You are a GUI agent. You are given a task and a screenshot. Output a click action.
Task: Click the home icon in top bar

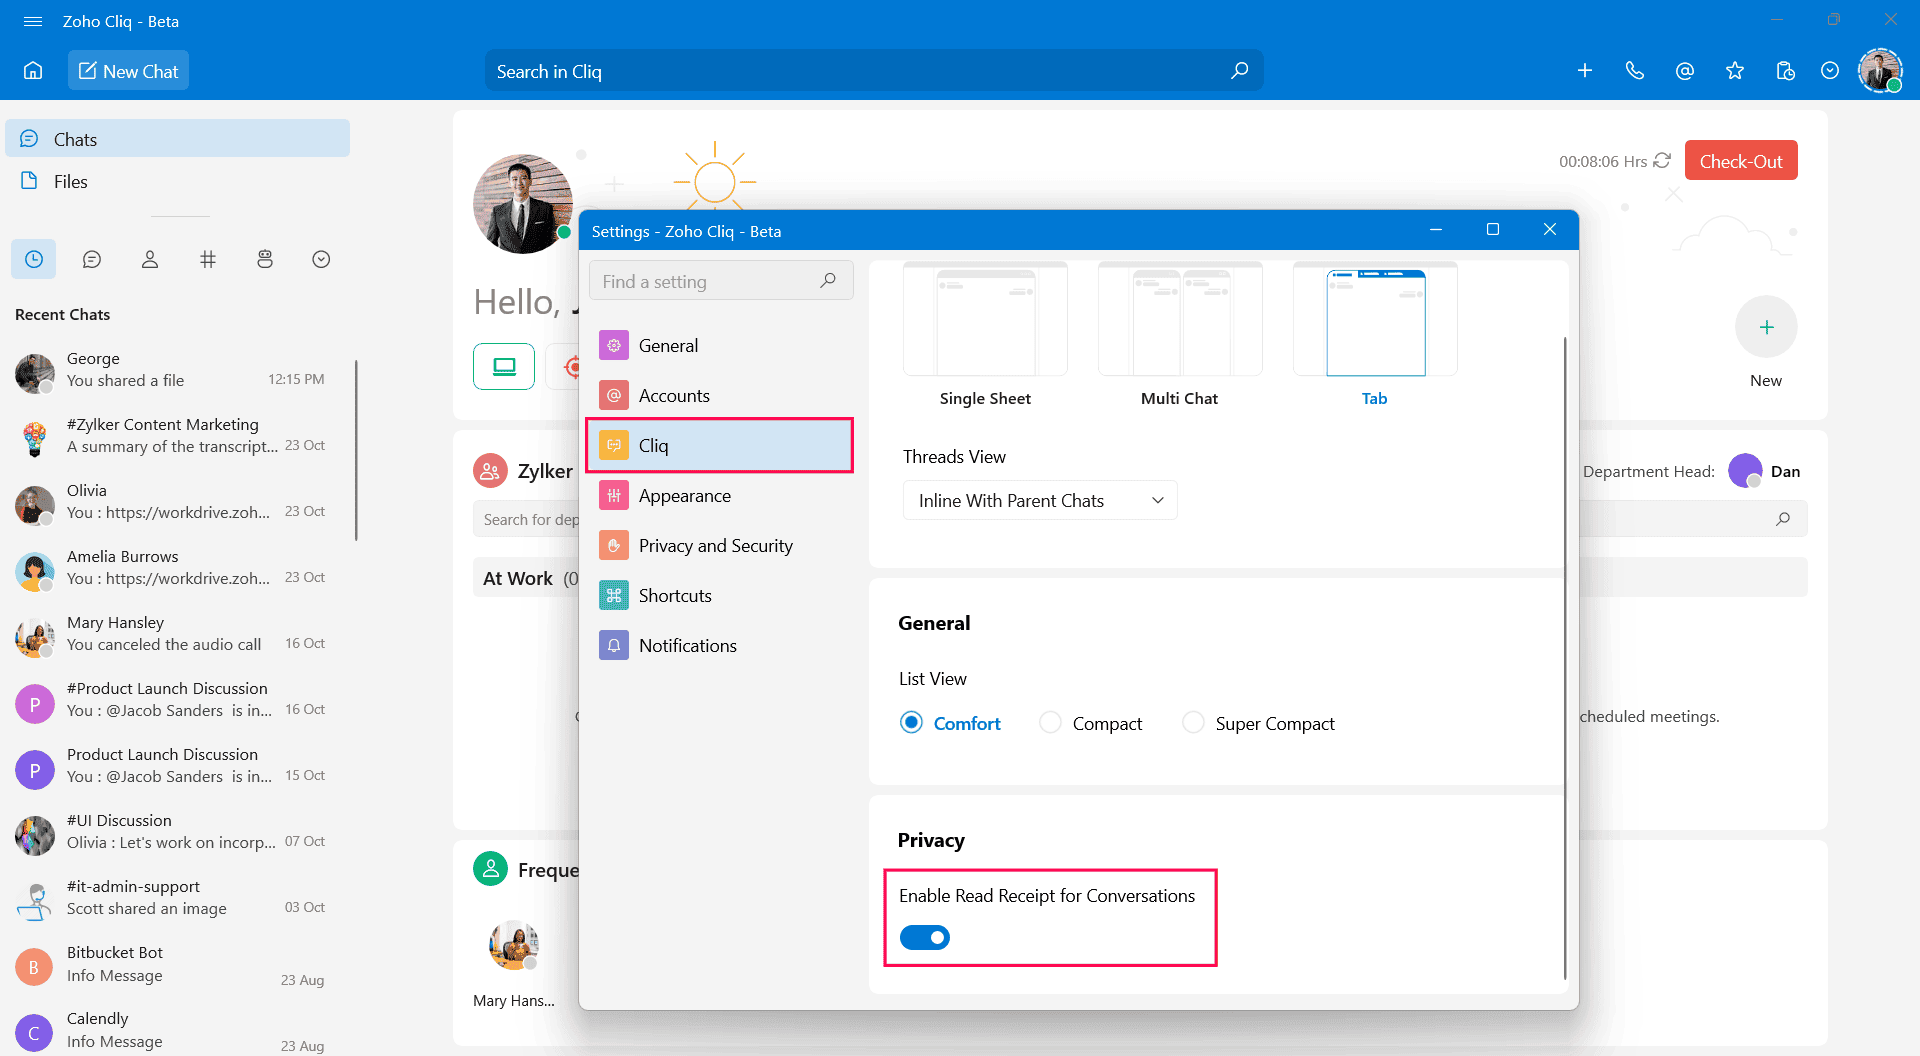(x=33, y=71)
